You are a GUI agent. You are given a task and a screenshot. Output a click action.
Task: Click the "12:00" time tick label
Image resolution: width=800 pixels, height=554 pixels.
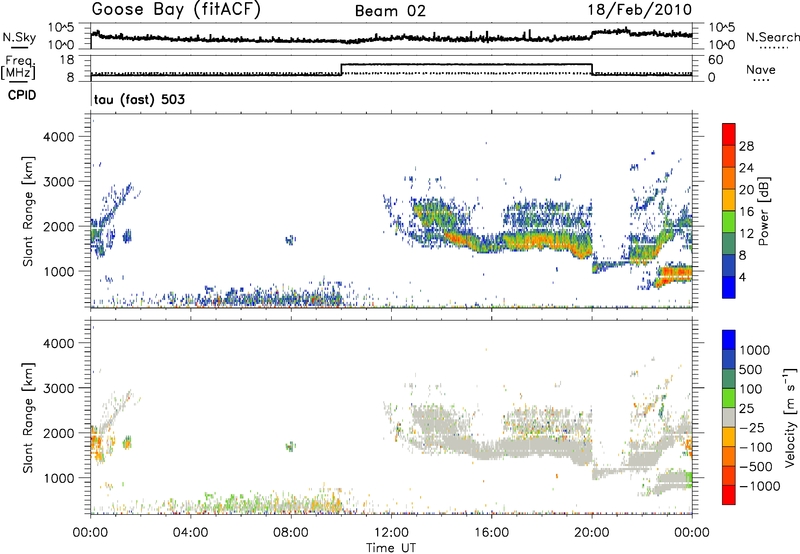(391, 533)
